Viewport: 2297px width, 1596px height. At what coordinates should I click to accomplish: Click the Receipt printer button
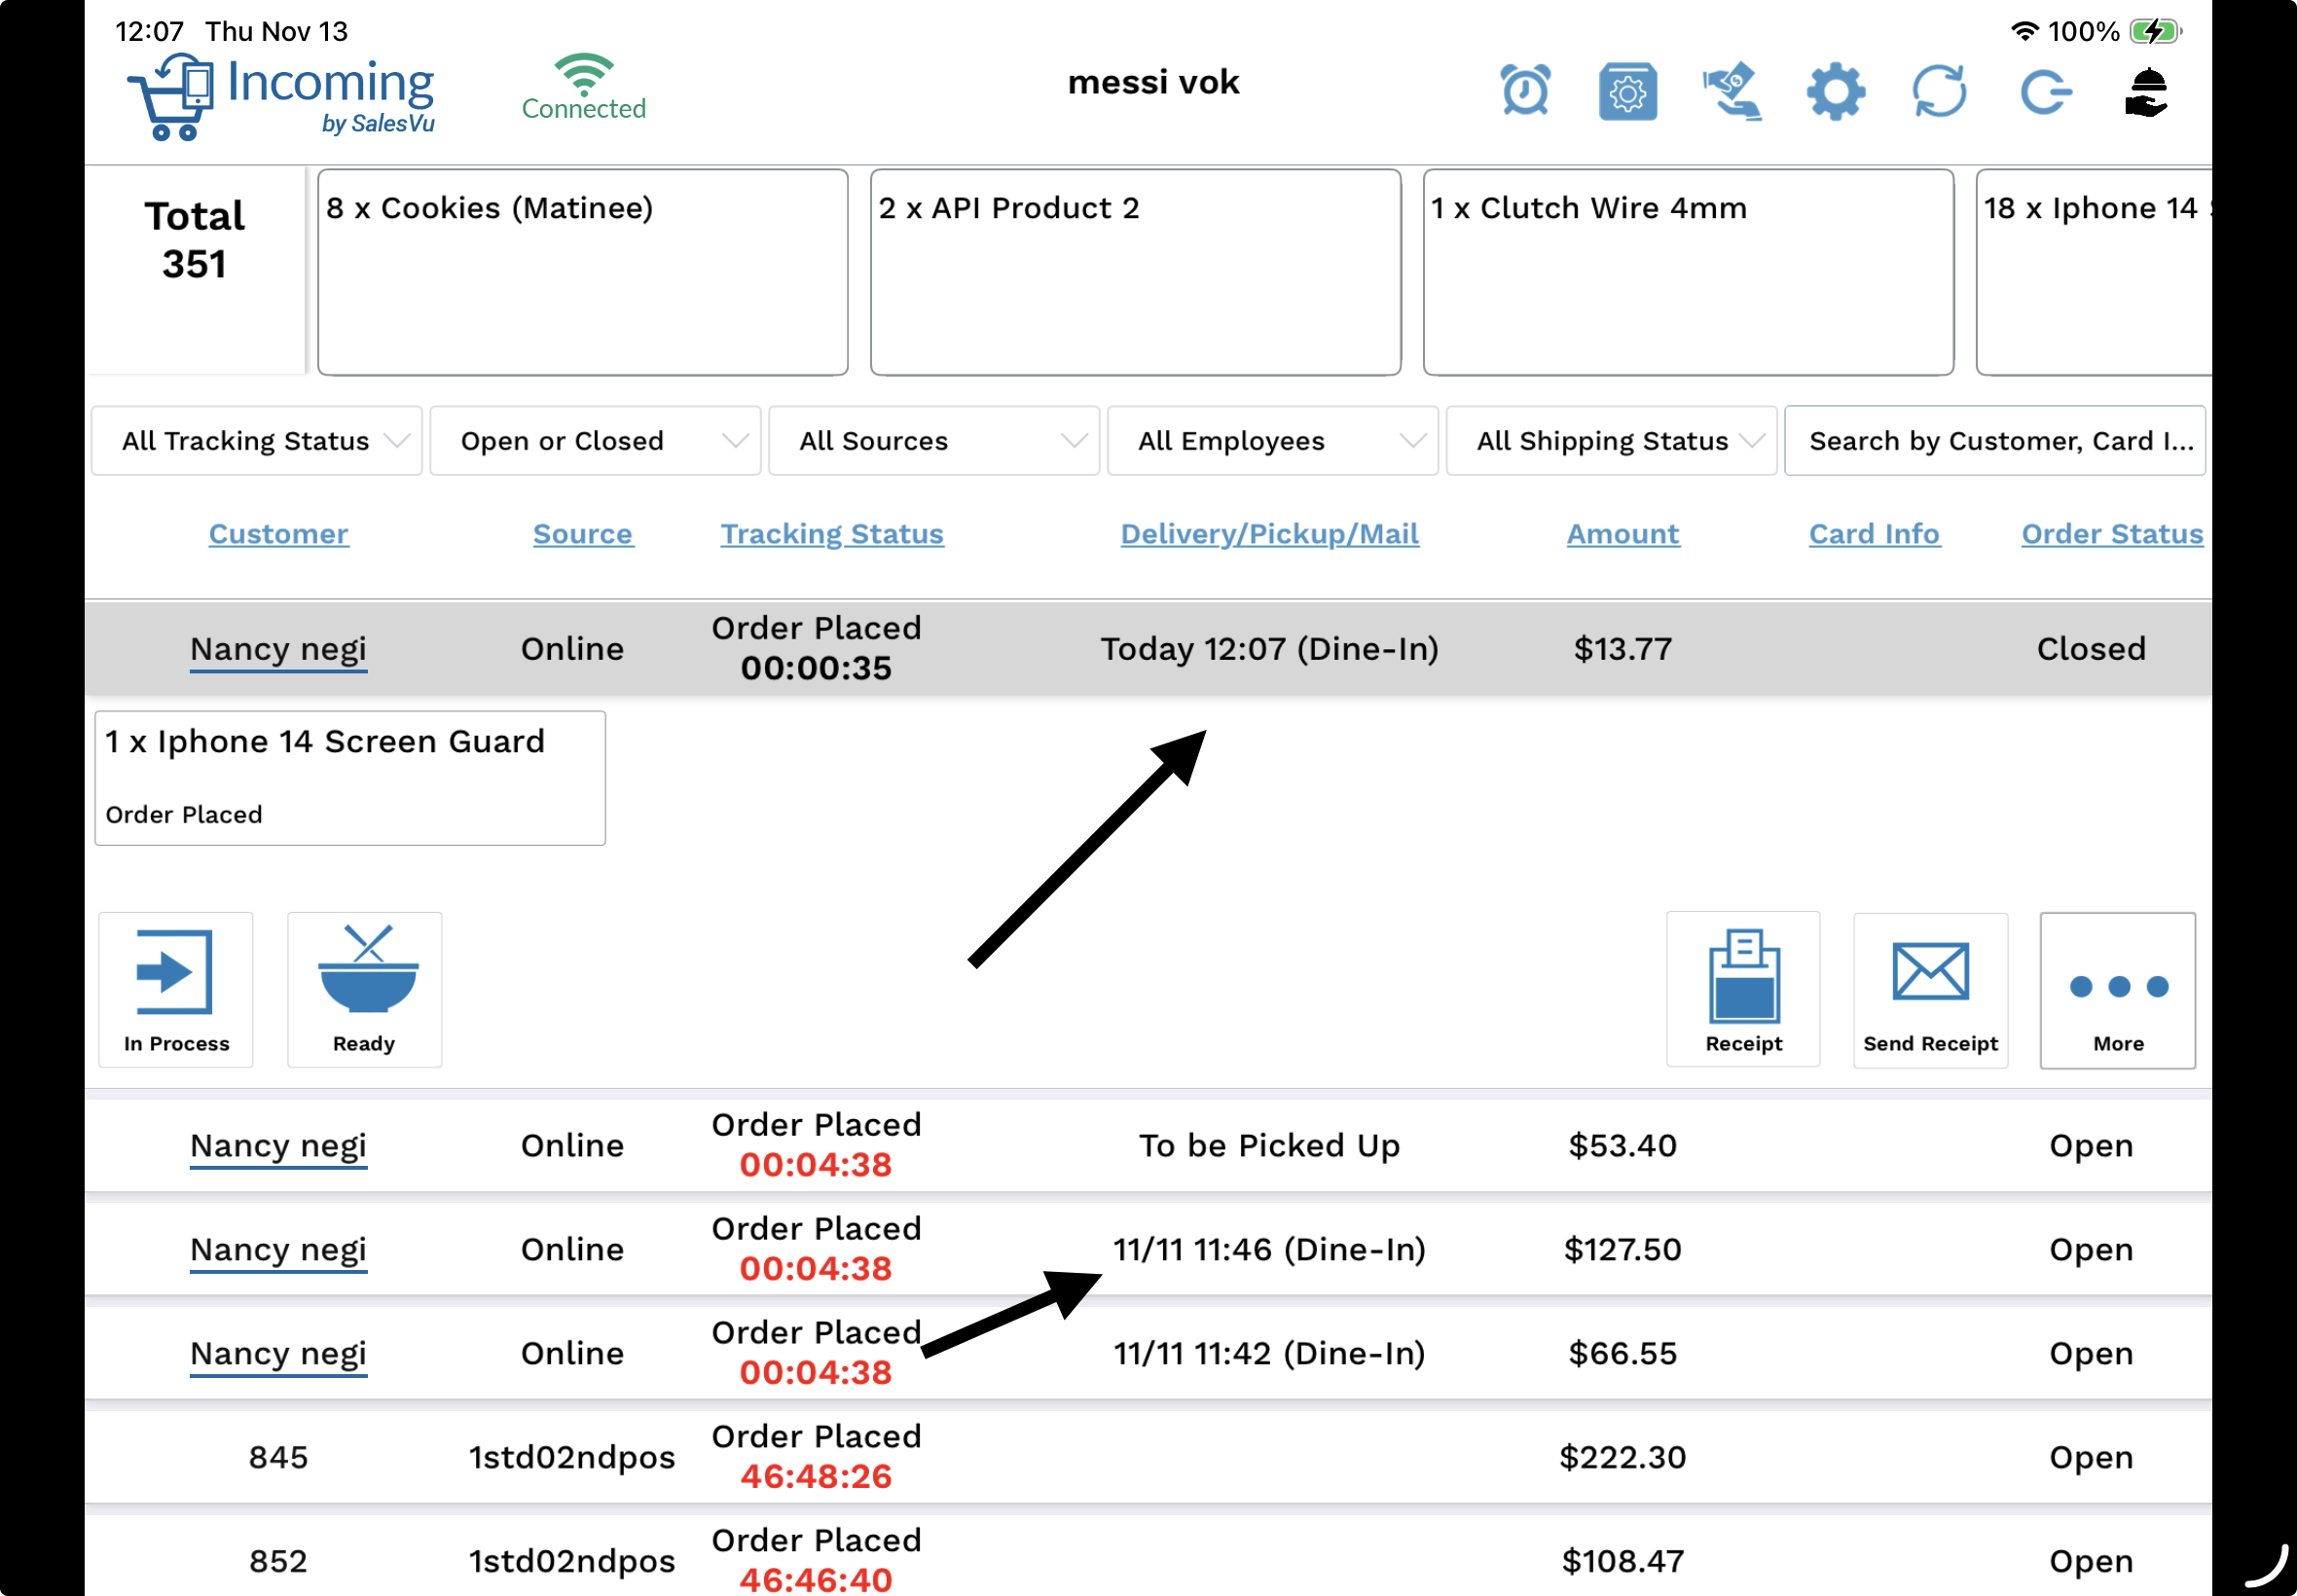(x=1743, y=989)
